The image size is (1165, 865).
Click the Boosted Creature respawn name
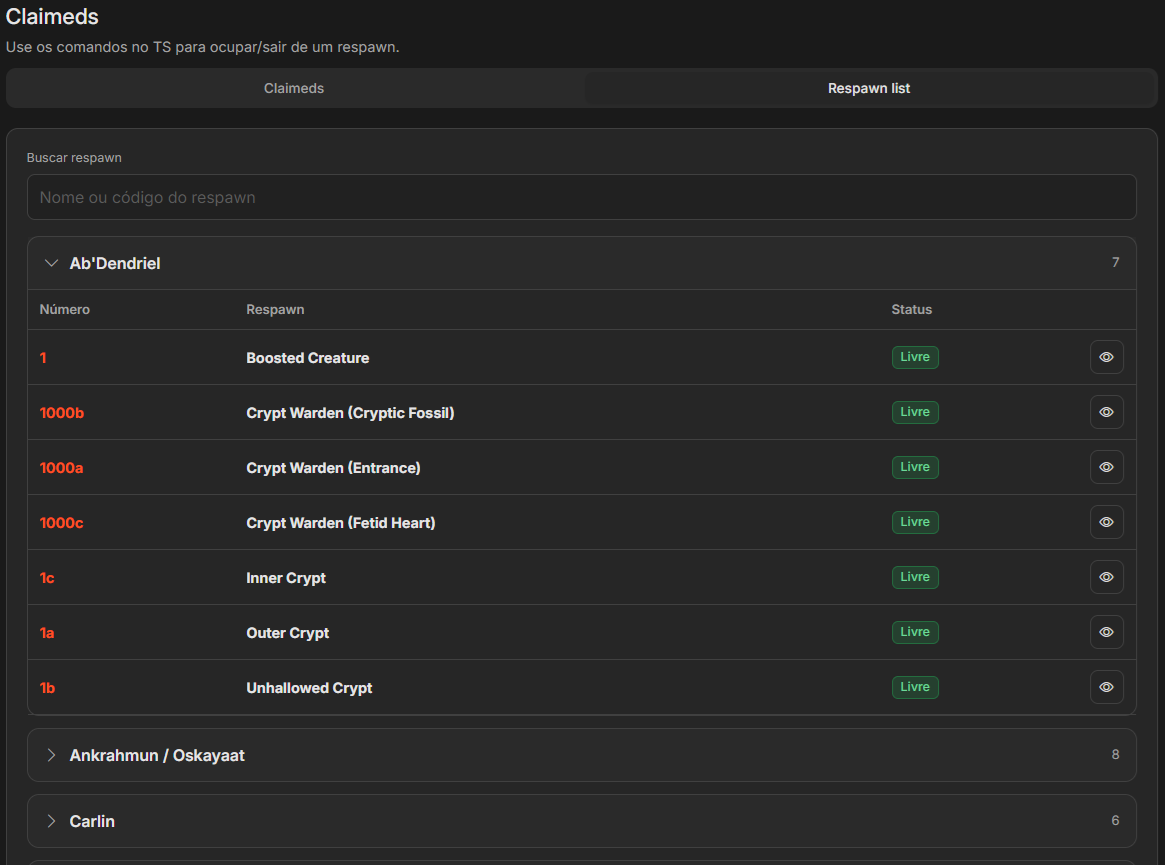point(308,358)
